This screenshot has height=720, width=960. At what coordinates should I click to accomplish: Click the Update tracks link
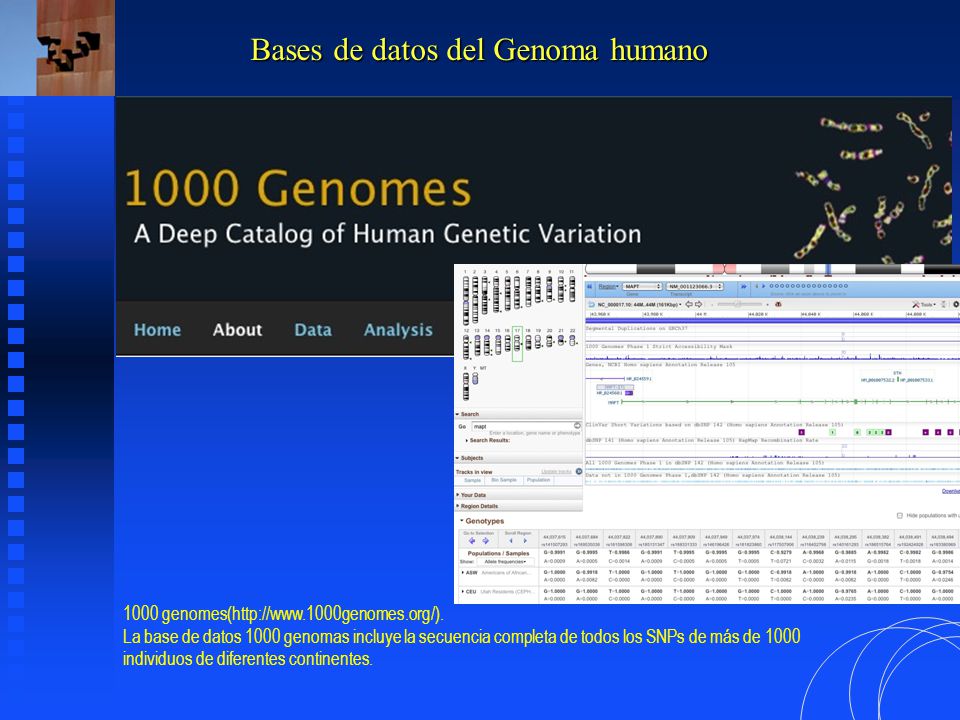(x=556, y=471)
